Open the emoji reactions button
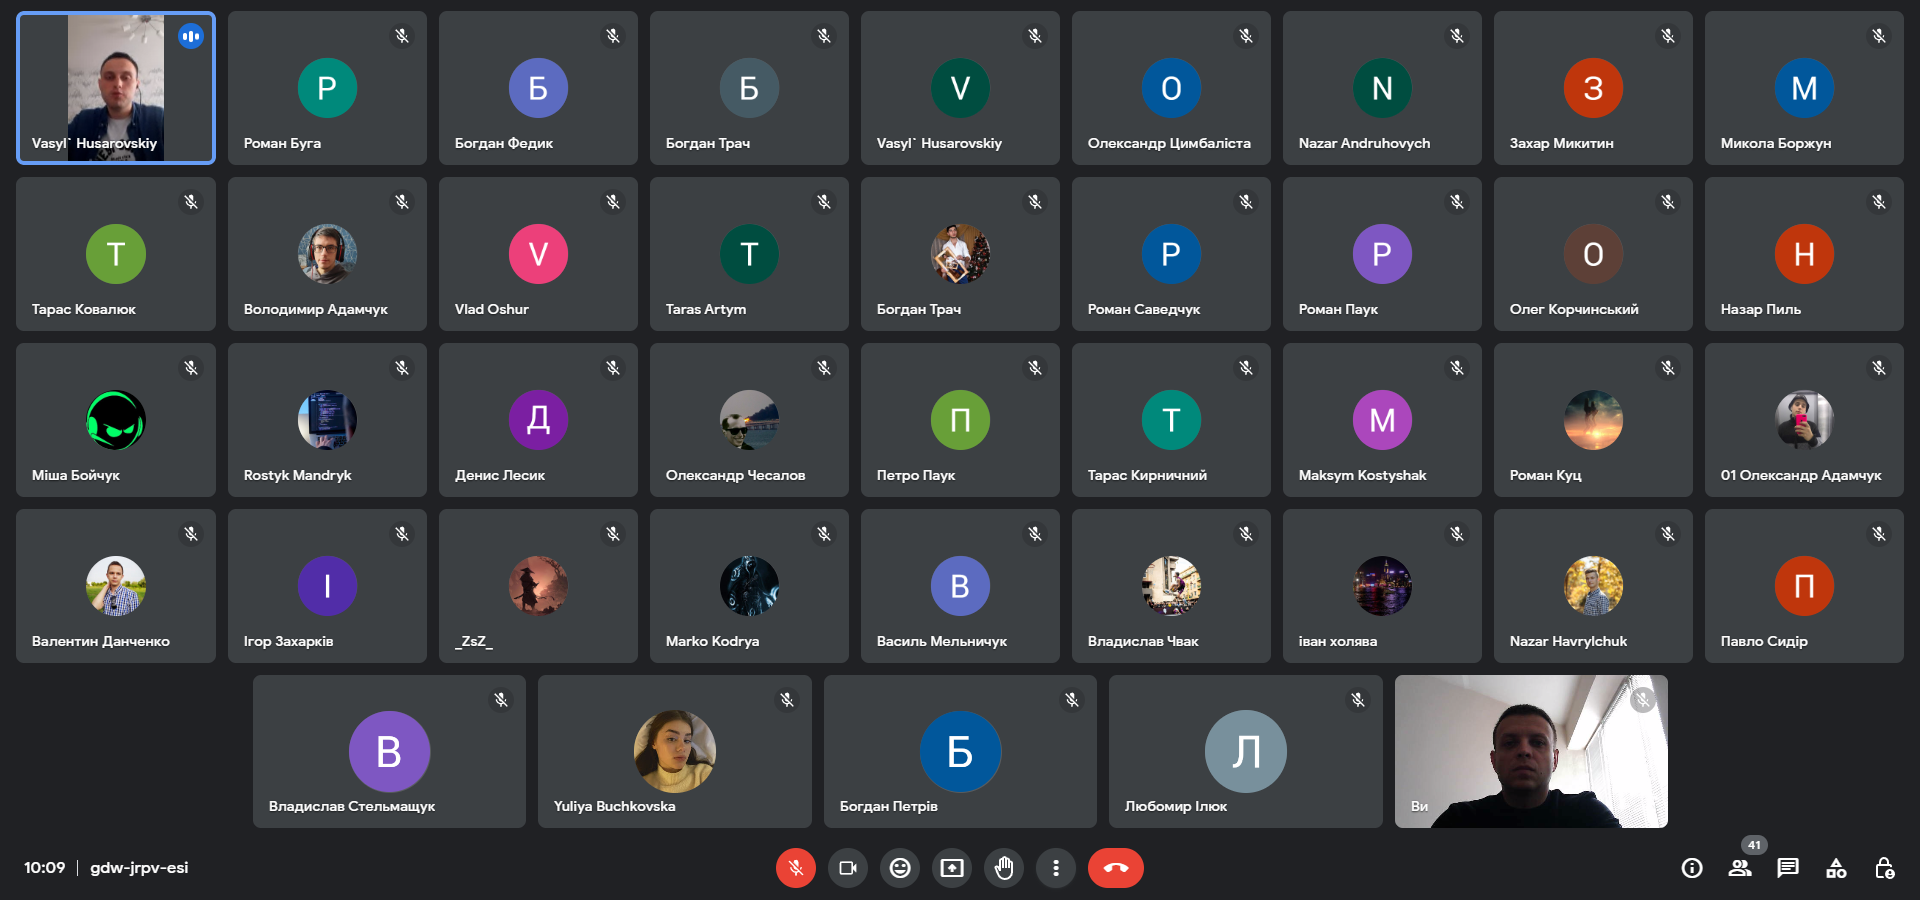 coord(900,868)
